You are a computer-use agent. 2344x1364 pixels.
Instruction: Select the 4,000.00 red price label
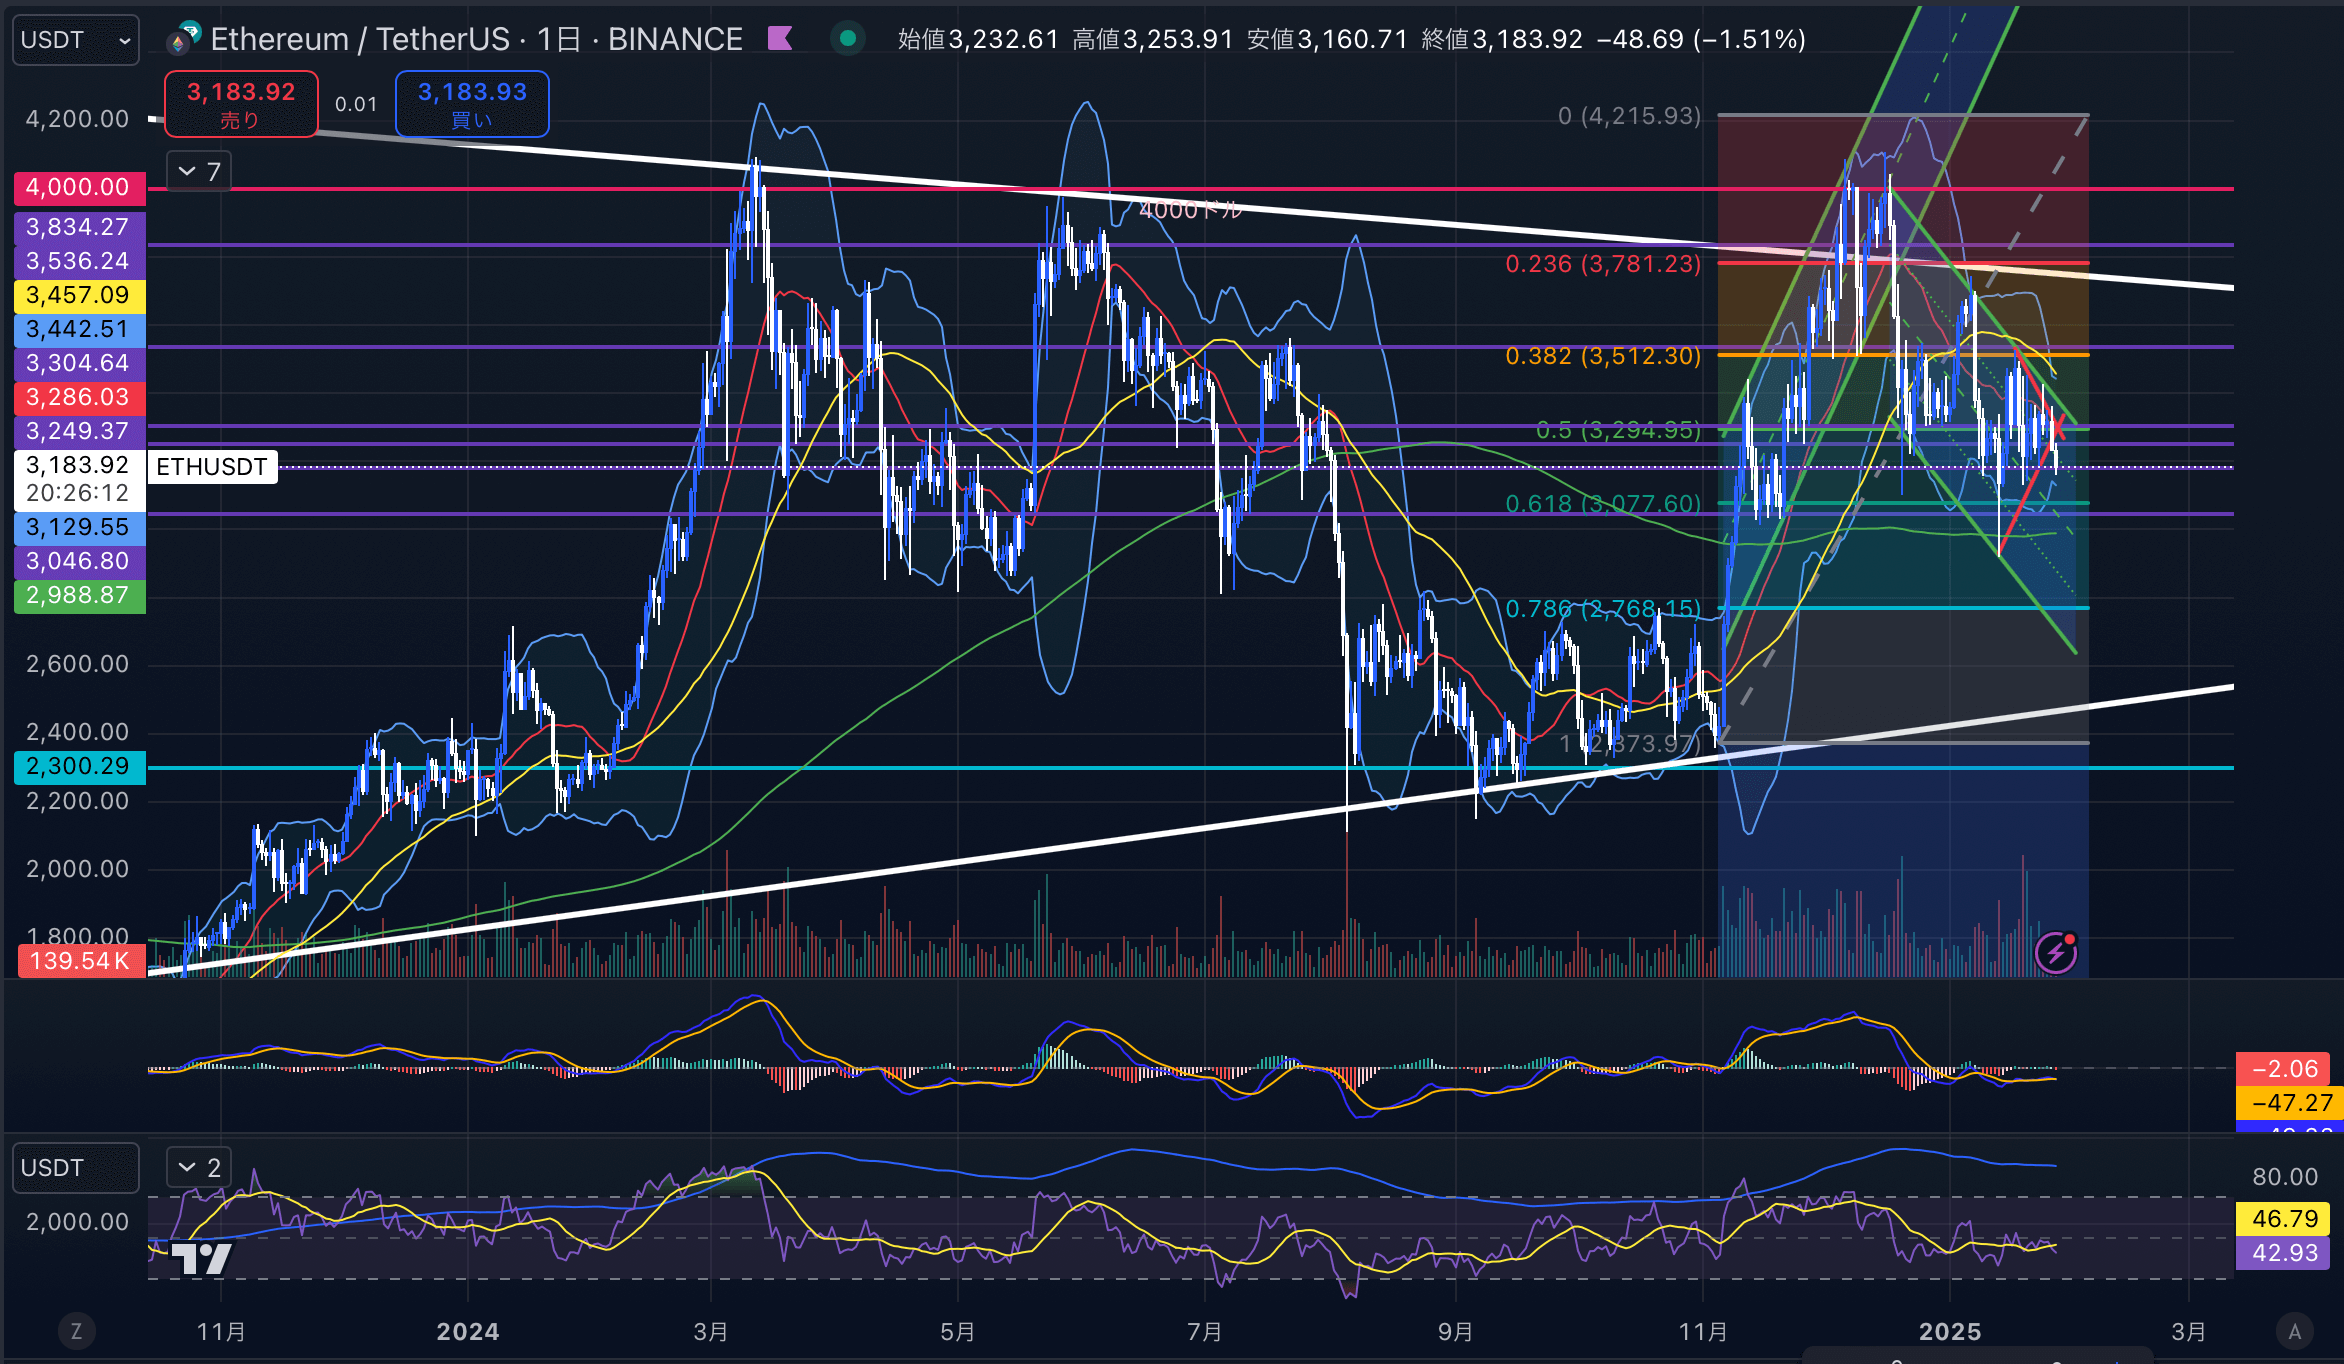pos(79,187)
